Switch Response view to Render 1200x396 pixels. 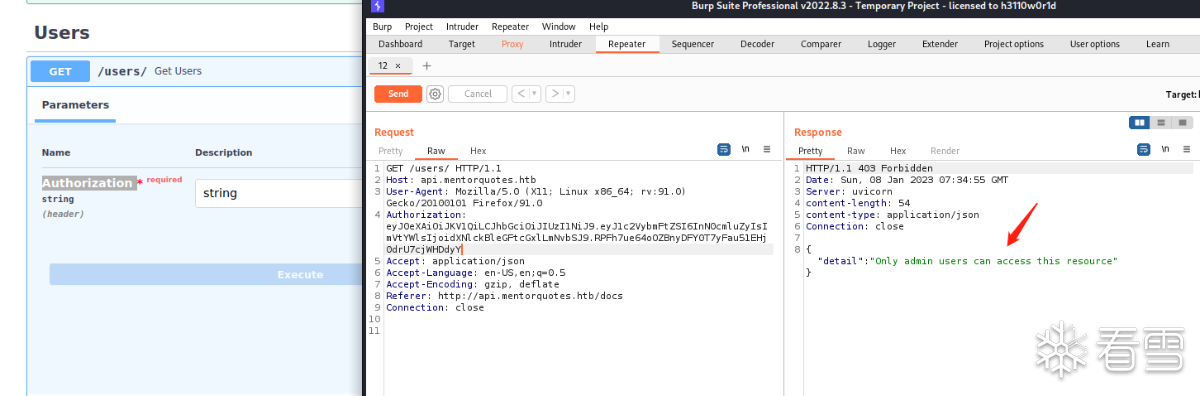(945, 150)
